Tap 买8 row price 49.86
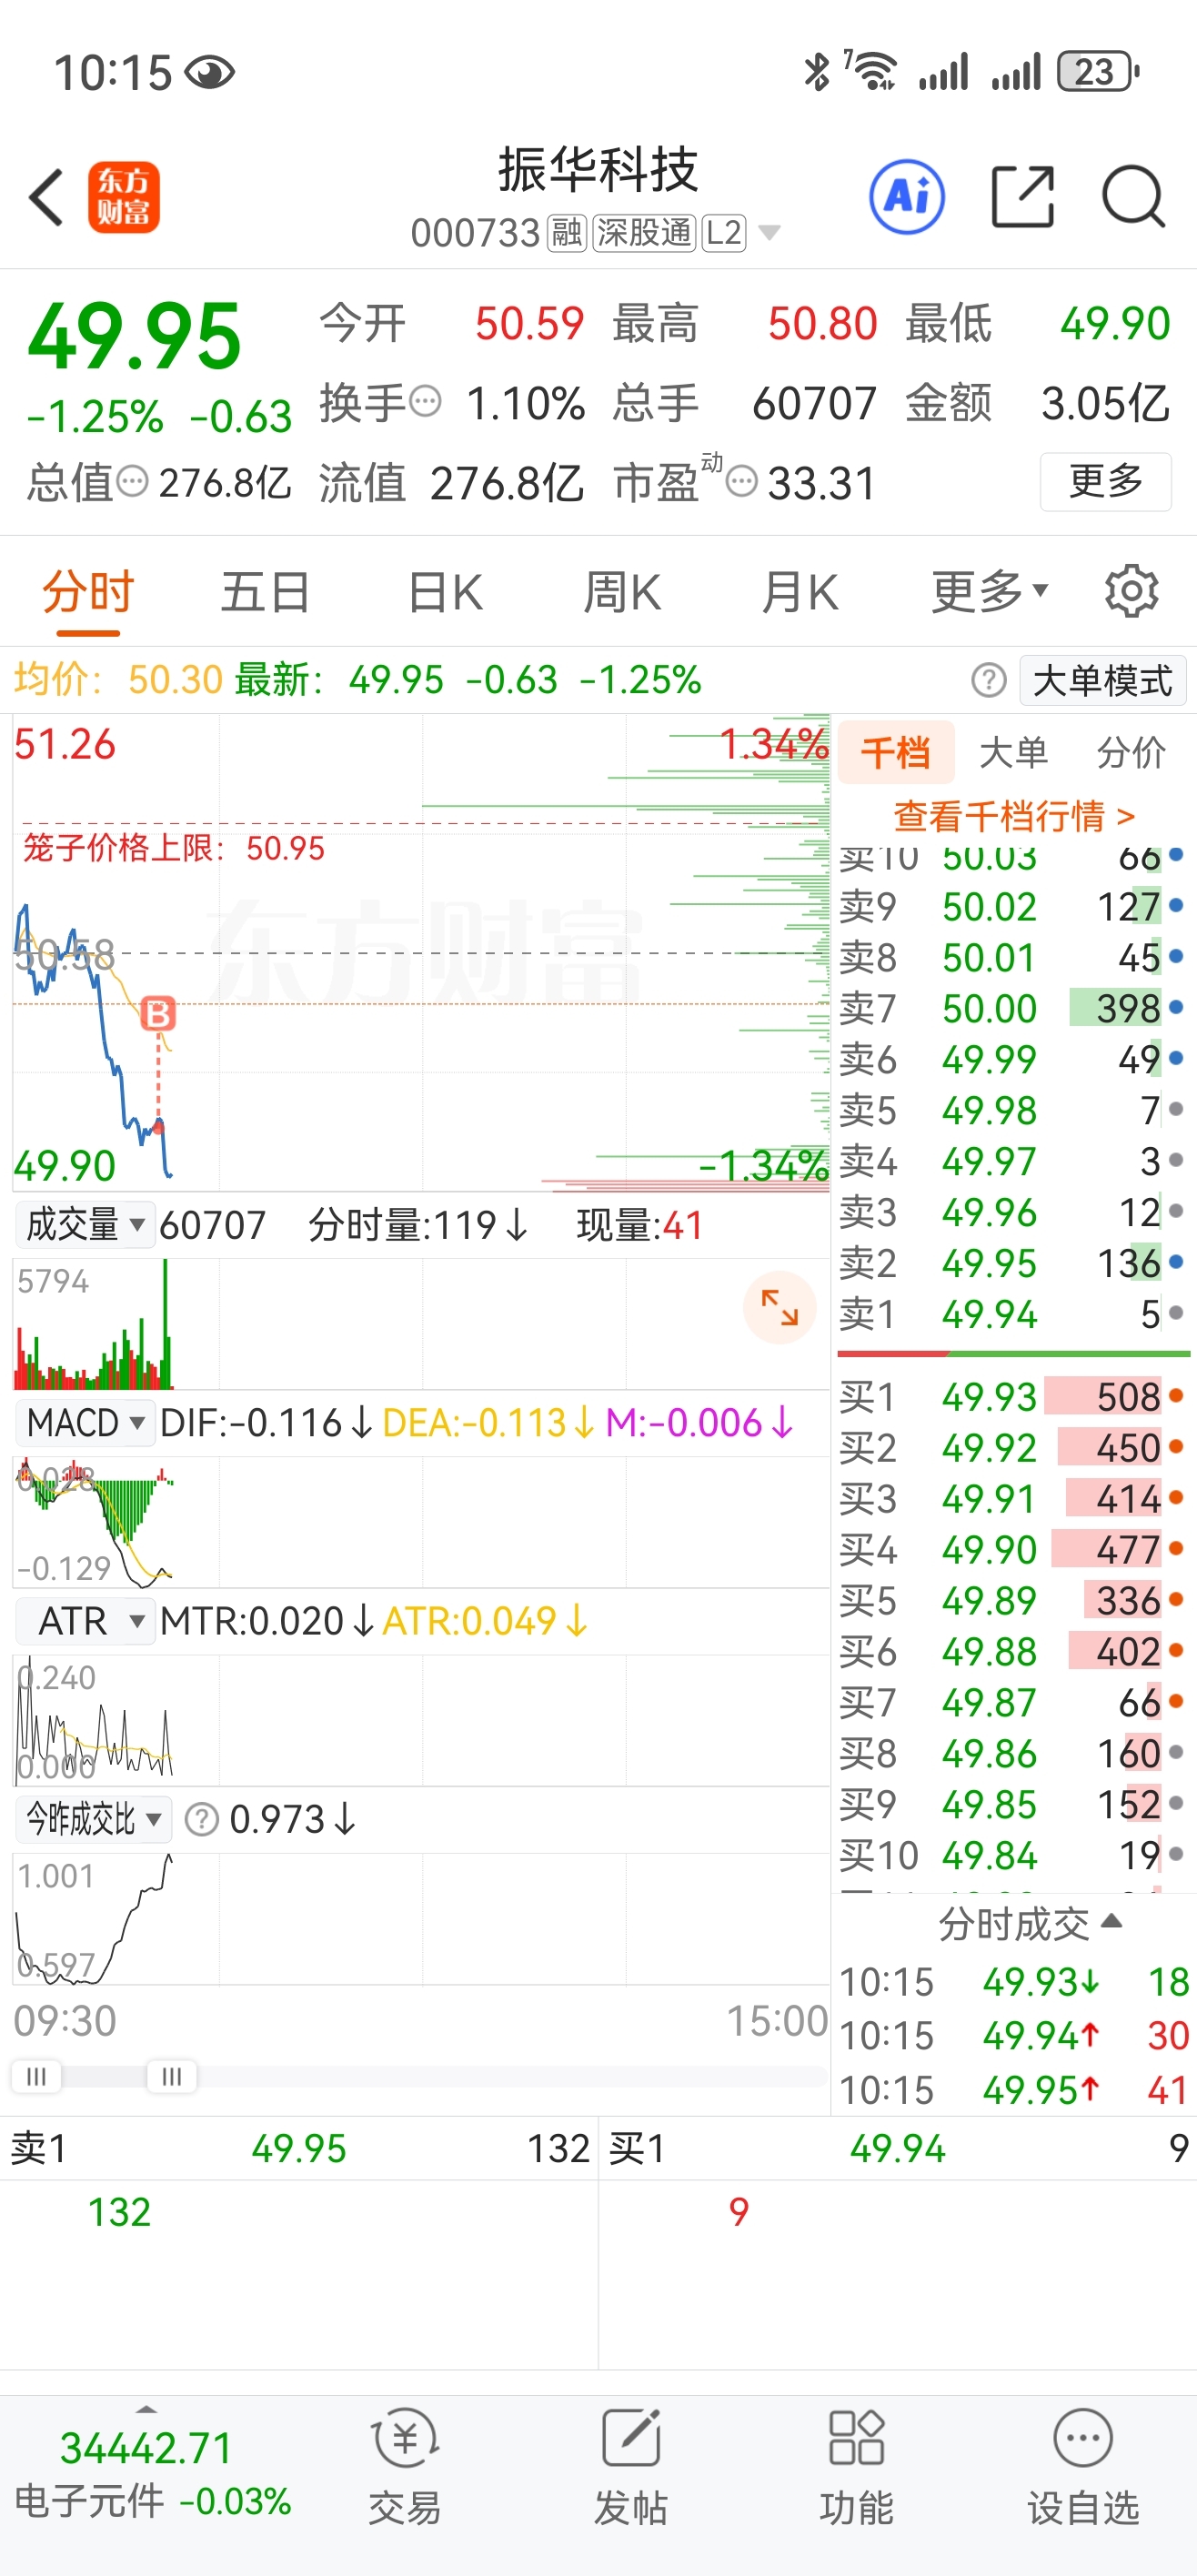The image size is (1197, 2576). [989, 1754]
